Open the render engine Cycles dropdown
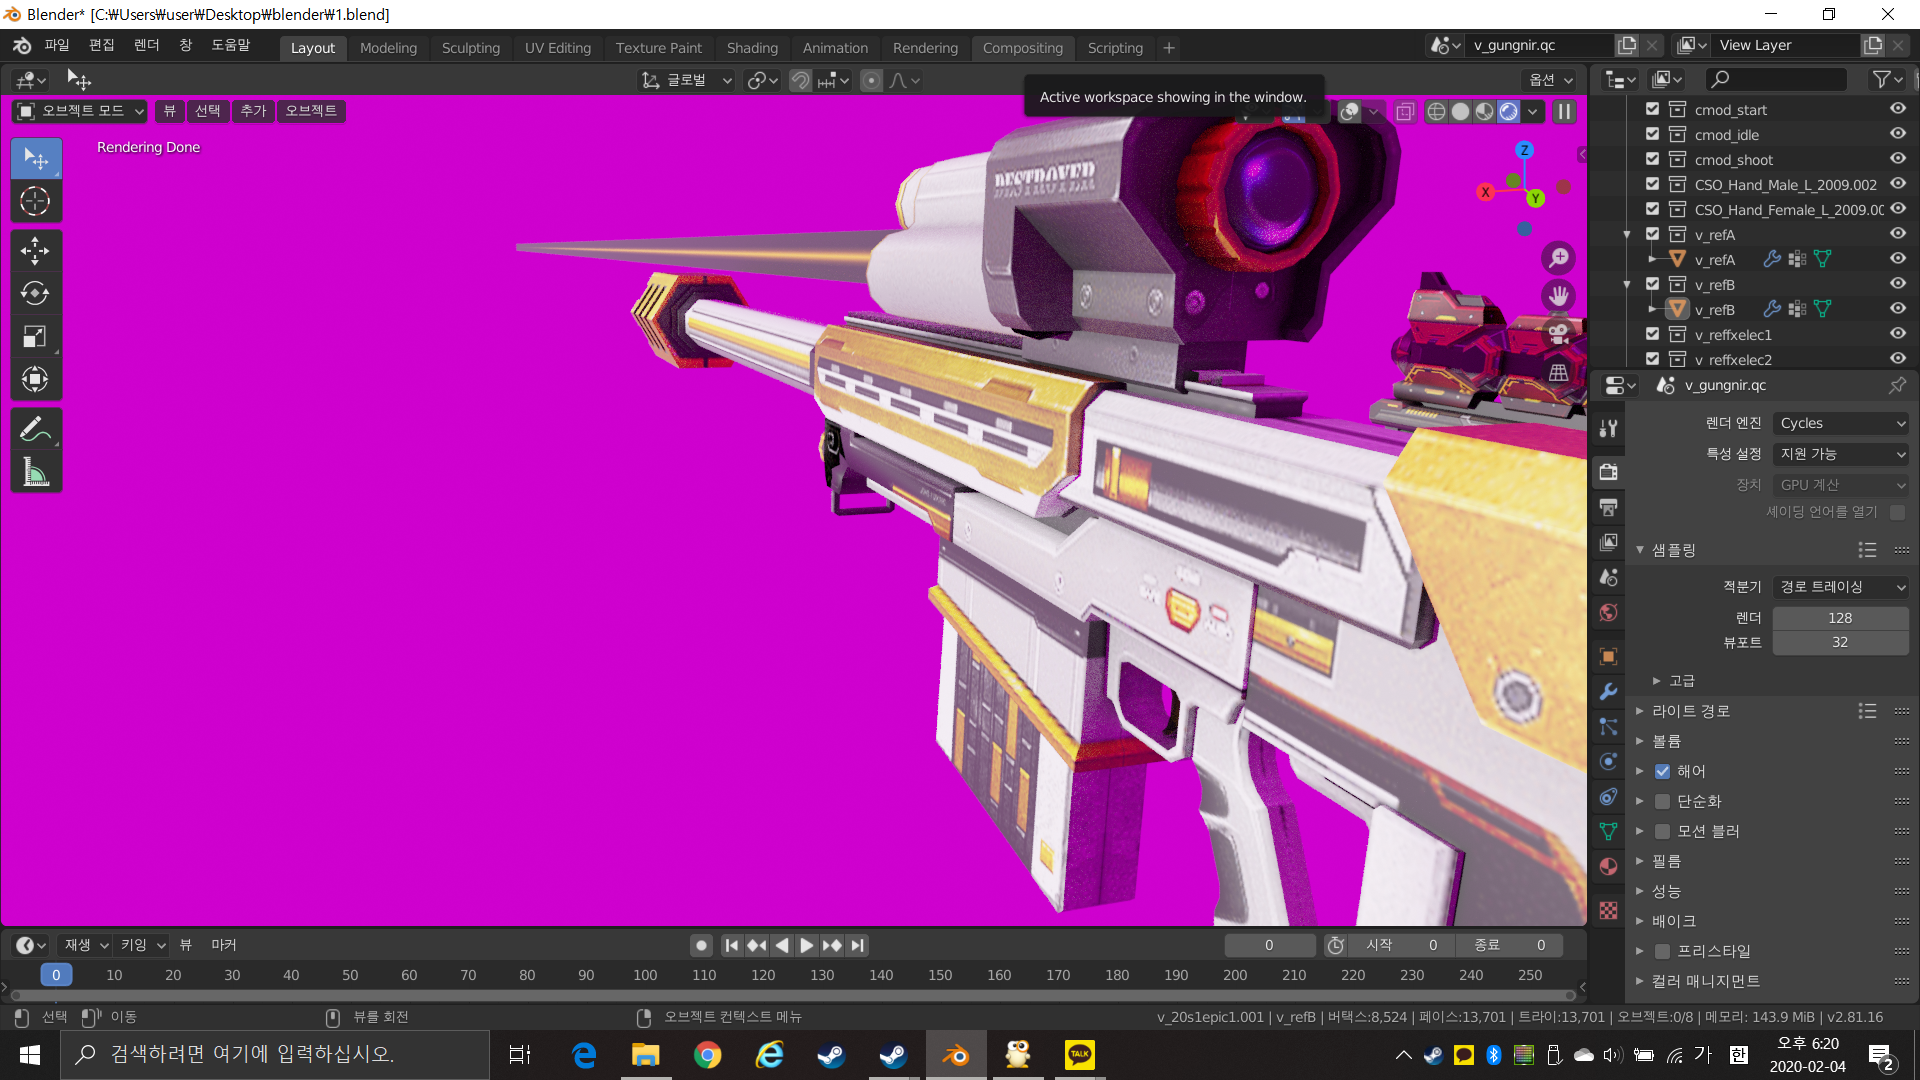 click(1841, 423)
